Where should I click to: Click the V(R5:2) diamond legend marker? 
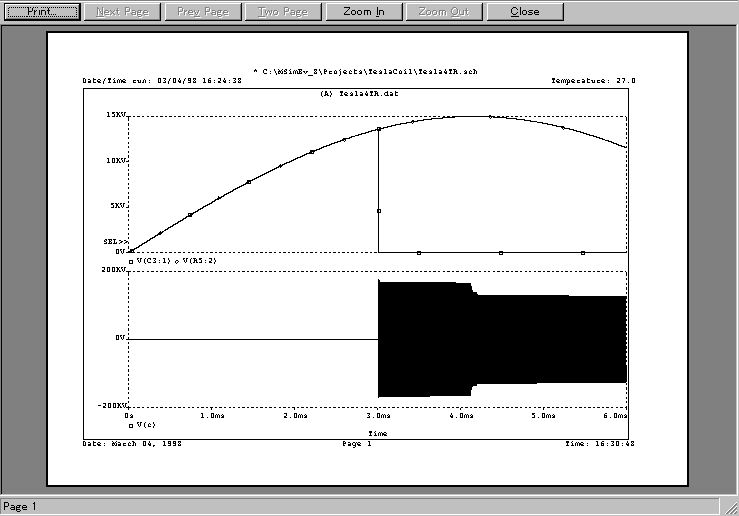(177, 260)
